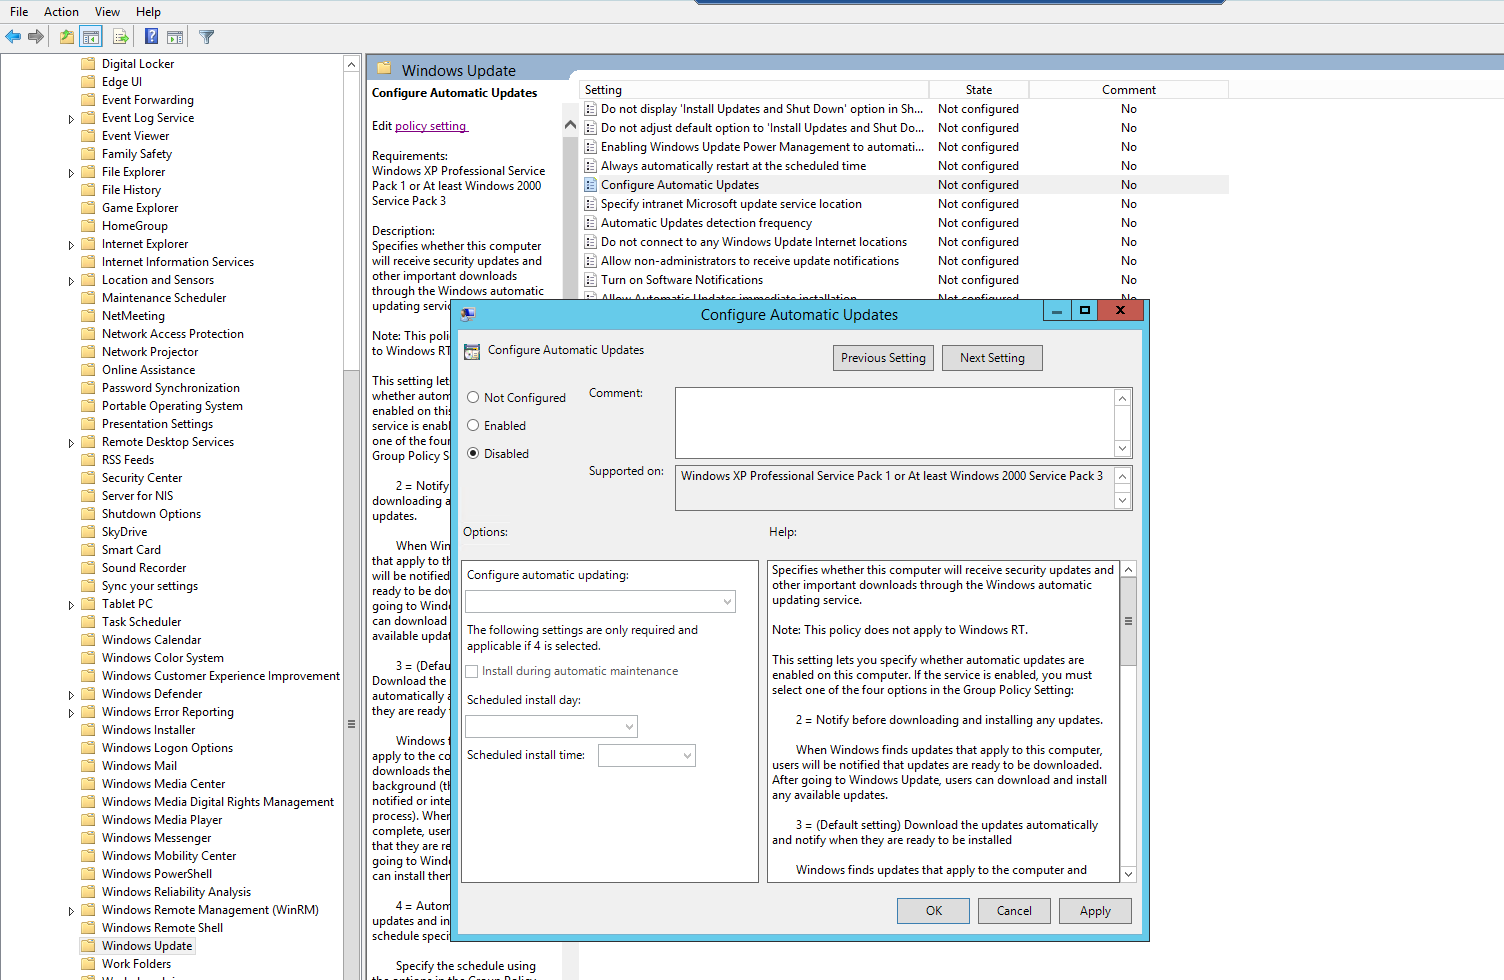Select the Not Configured radio button

click(472, 397)
